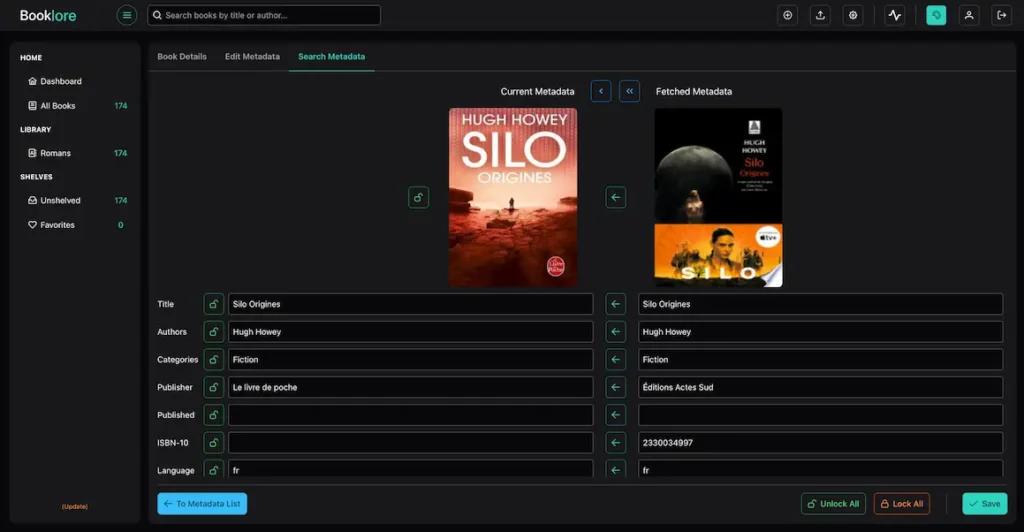Copy fetched Authors with arrow button

pyautogui.click(x=615, y=332)
